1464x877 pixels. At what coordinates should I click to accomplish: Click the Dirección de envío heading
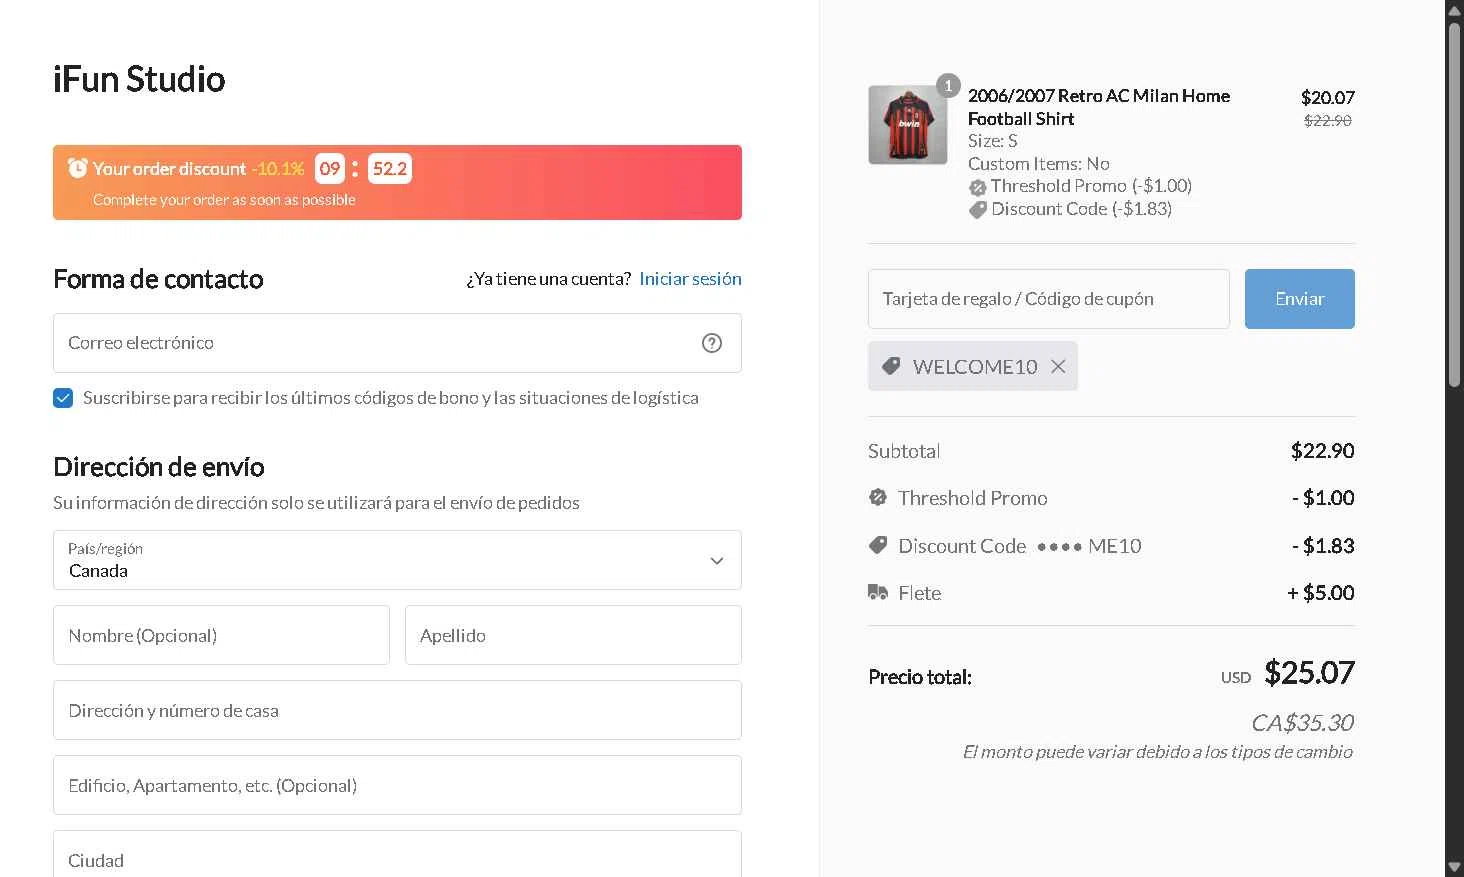[x=159, y=467]
